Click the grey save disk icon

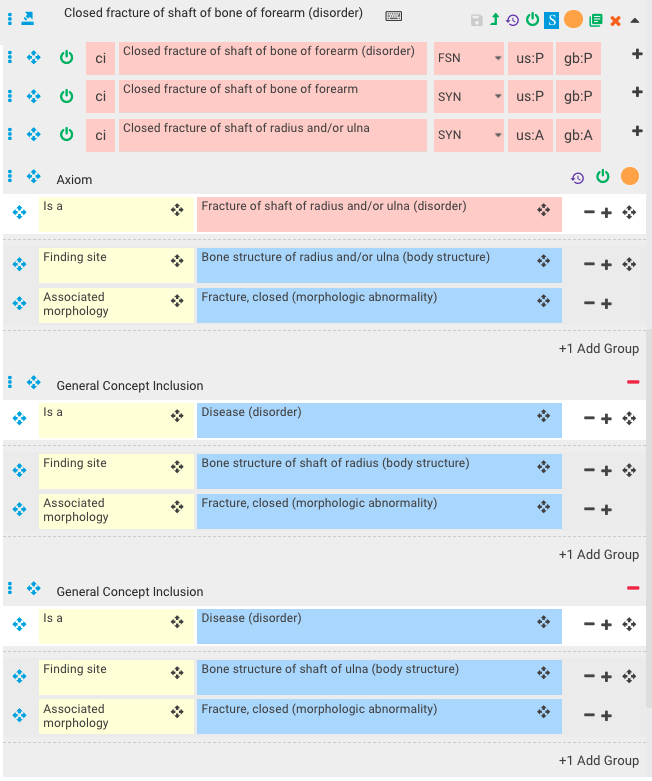[476, 20]
